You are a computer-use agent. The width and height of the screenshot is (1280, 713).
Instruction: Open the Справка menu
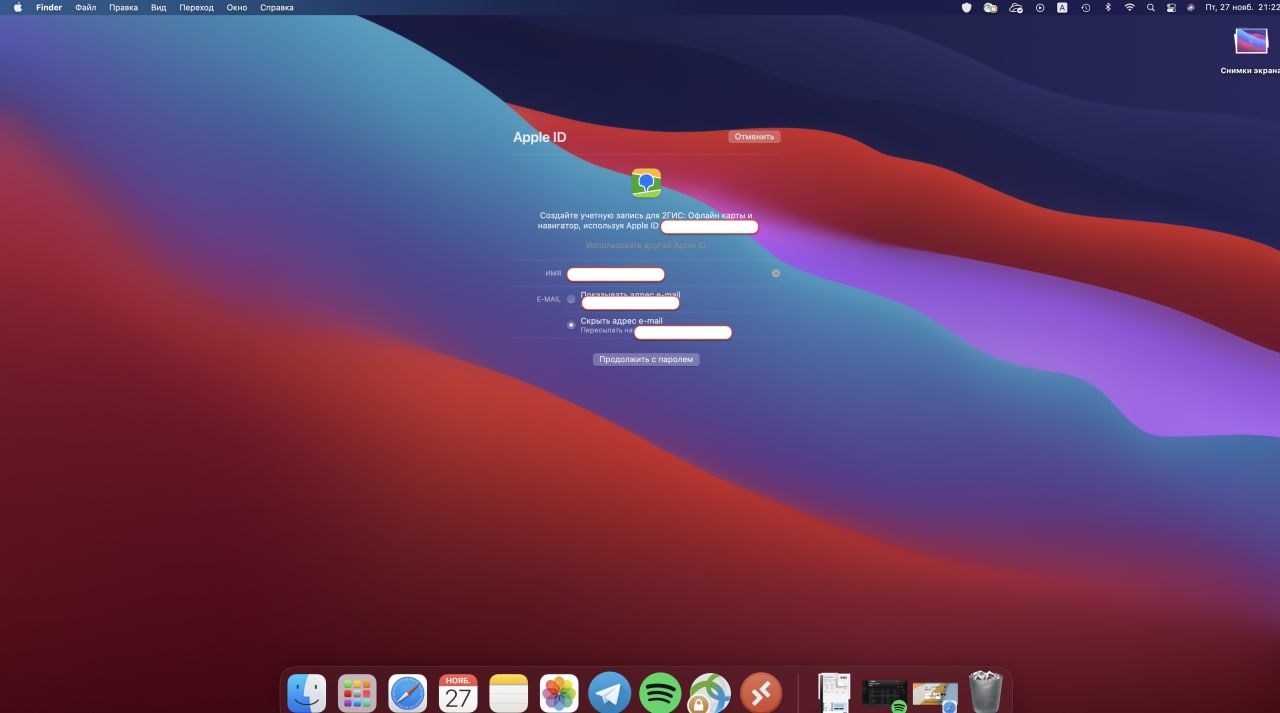[277, 7]
